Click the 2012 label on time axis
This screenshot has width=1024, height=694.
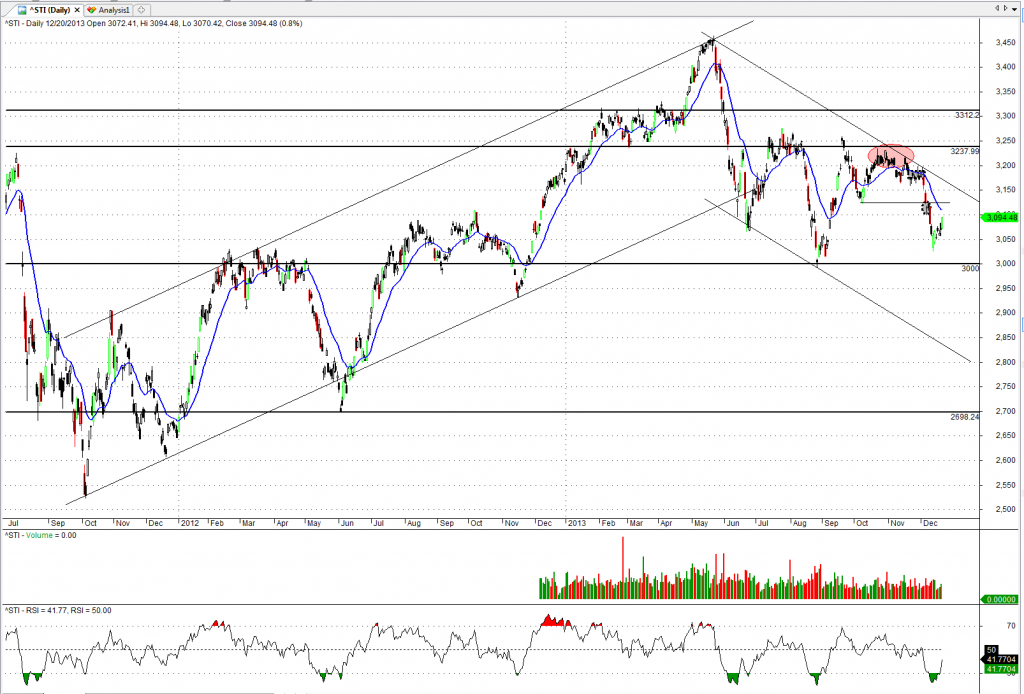point(188,522)
